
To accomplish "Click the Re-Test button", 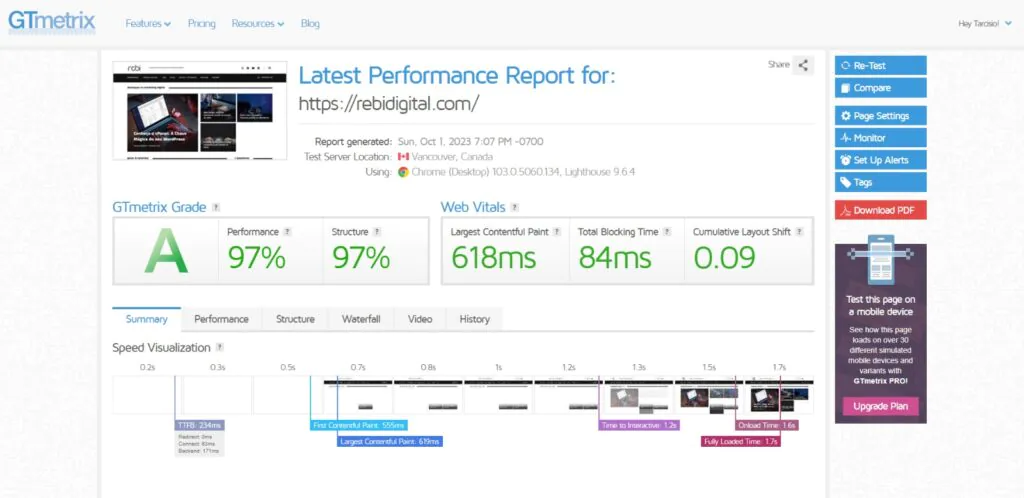I will (x=880, y=65).
